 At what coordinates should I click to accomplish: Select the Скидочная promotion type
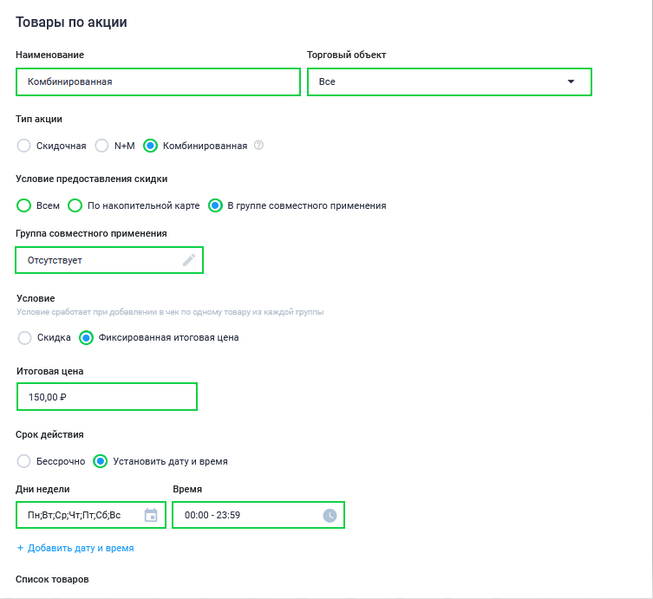pyautogui.click(x=24, y=146)
